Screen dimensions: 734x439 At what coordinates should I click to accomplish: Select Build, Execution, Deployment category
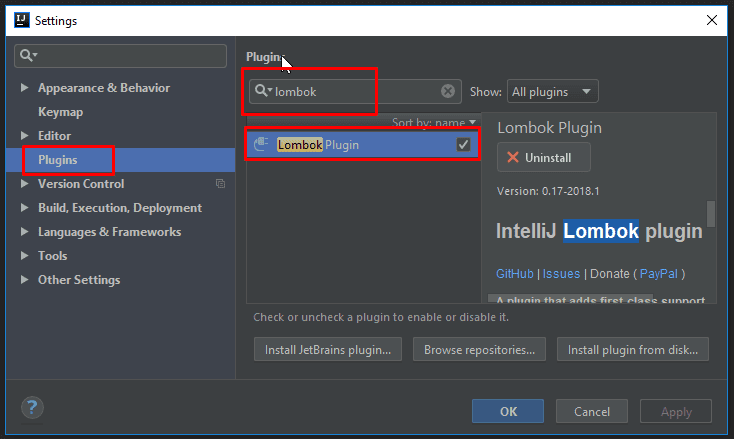tap(120, 208)
